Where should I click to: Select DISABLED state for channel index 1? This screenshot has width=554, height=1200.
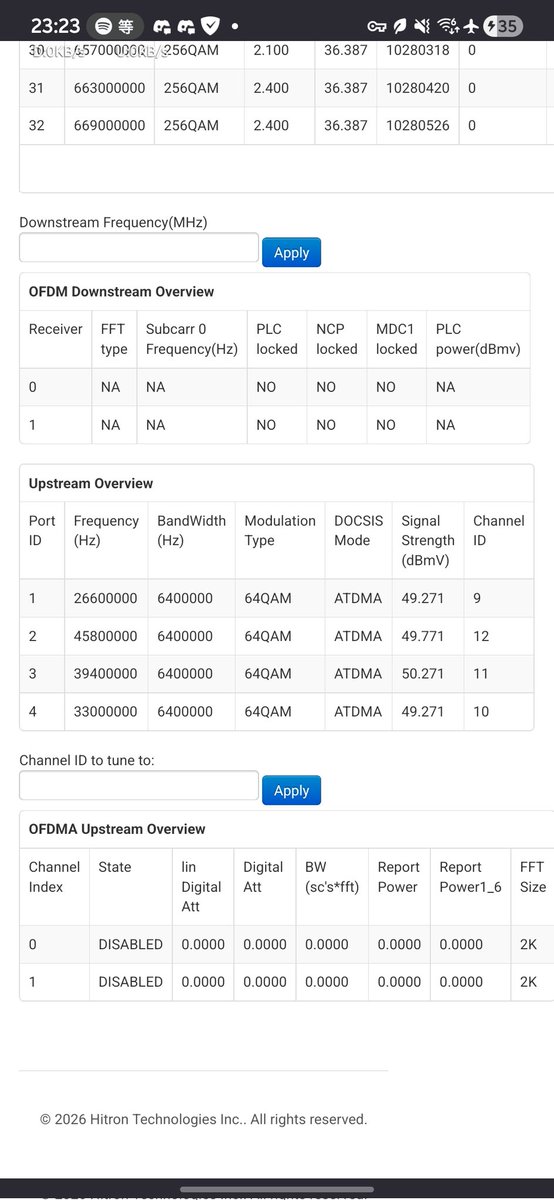click(x=130, y=982)
